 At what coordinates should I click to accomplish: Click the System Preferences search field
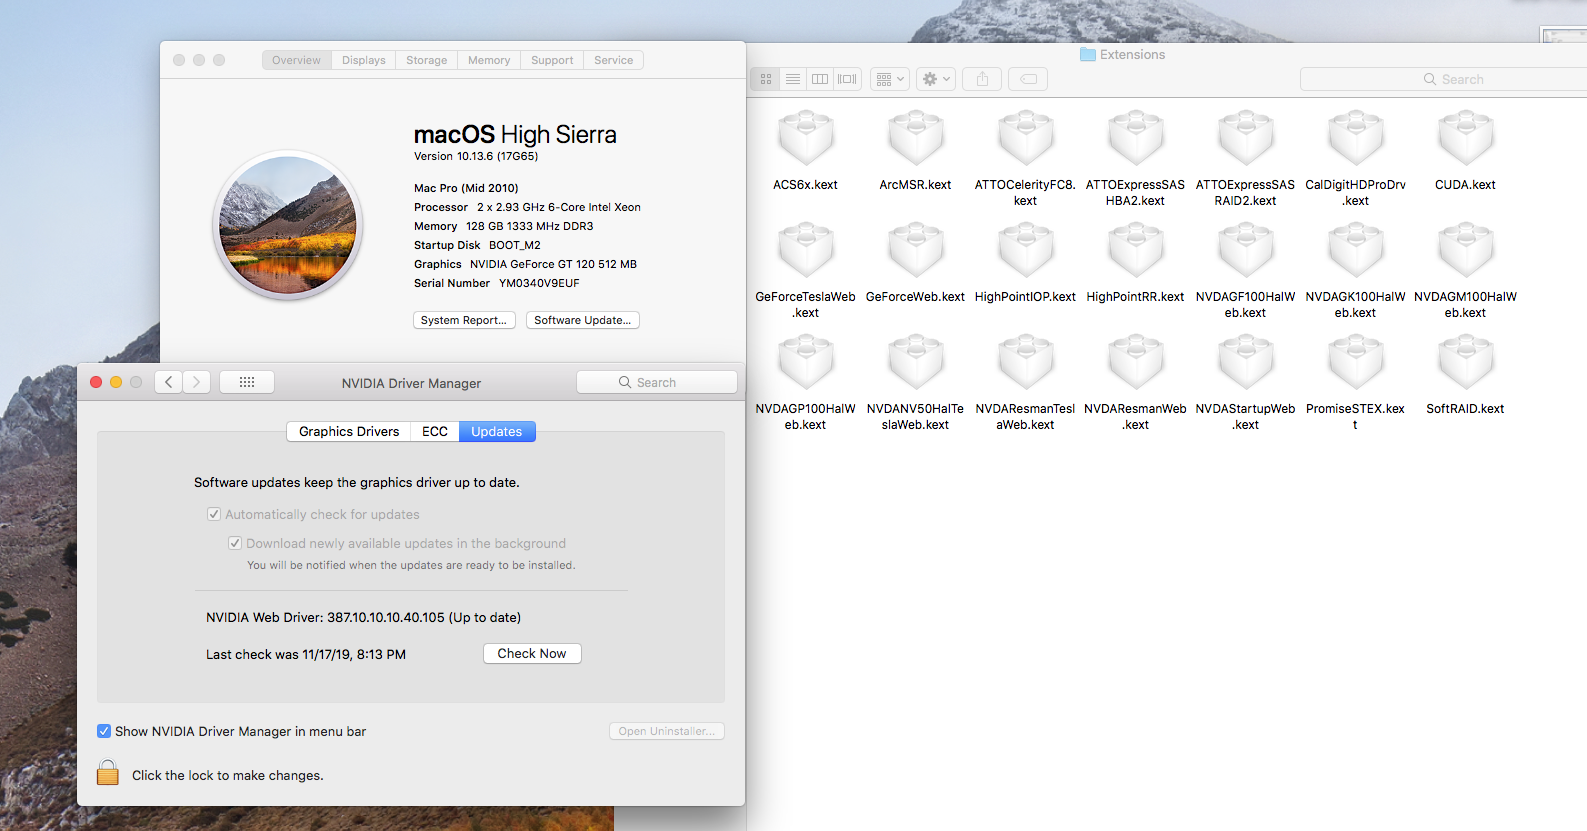pos(657,382)
